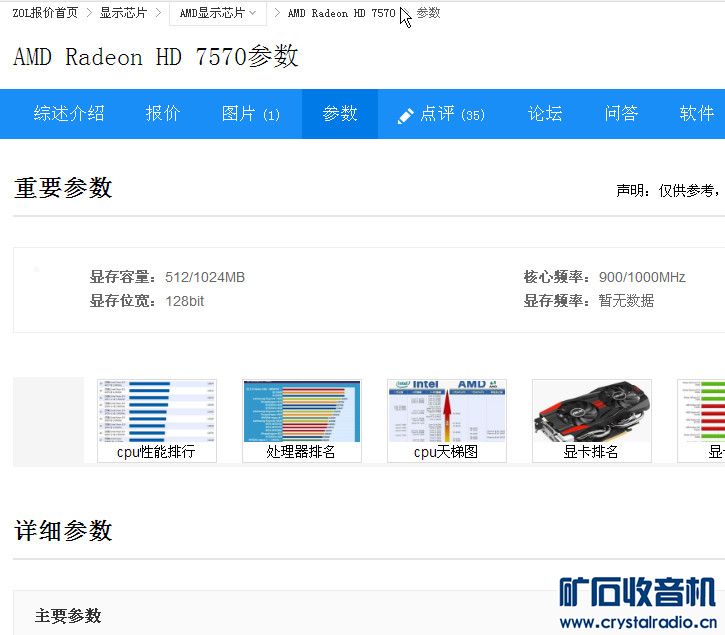Screen dimensions: 725x635
Task: Open ZOL报价首页 breadcrumb link
Action: pyautogui.click(x=45, y=13)
